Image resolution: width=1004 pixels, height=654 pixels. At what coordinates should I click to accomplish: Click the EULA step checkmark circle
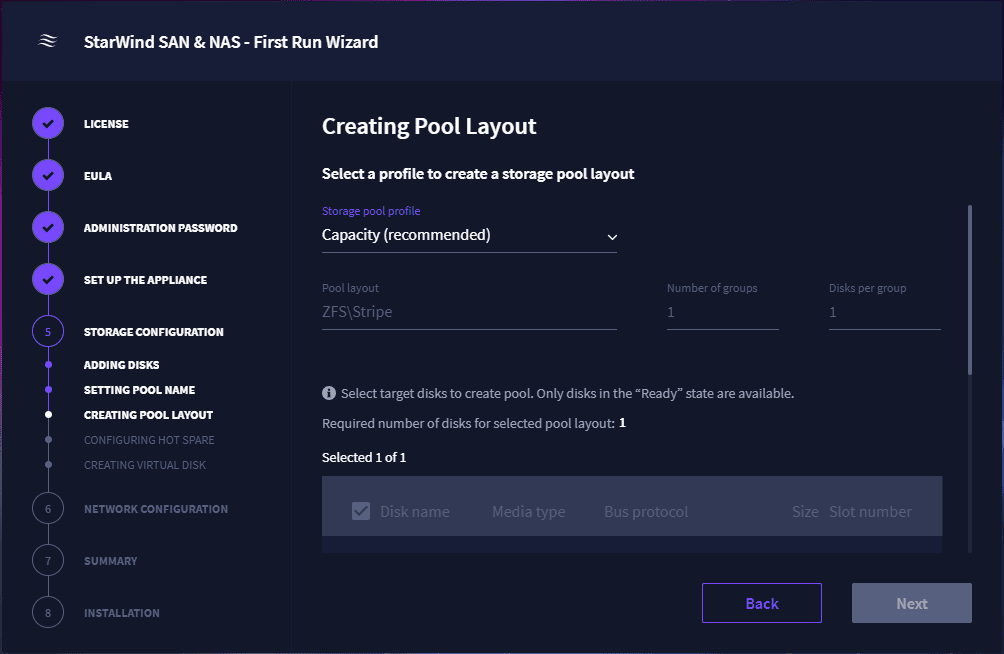coord(48,176)
